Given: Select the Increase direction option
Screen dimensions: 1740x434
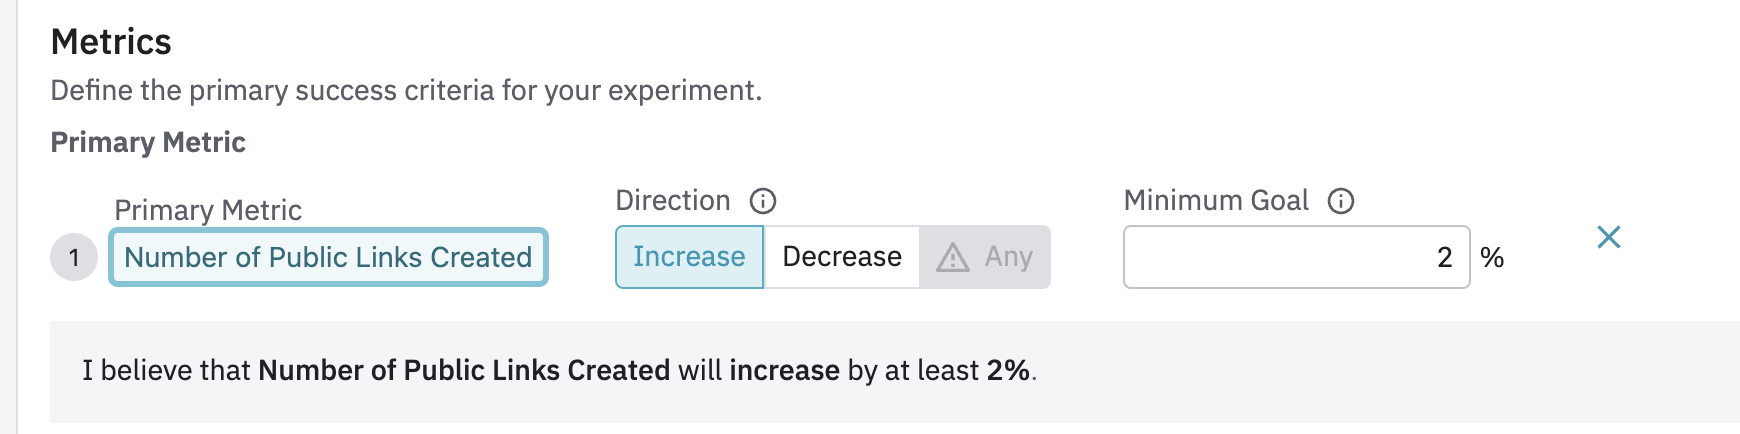Looking at the screenshot, I should (689, 257).
